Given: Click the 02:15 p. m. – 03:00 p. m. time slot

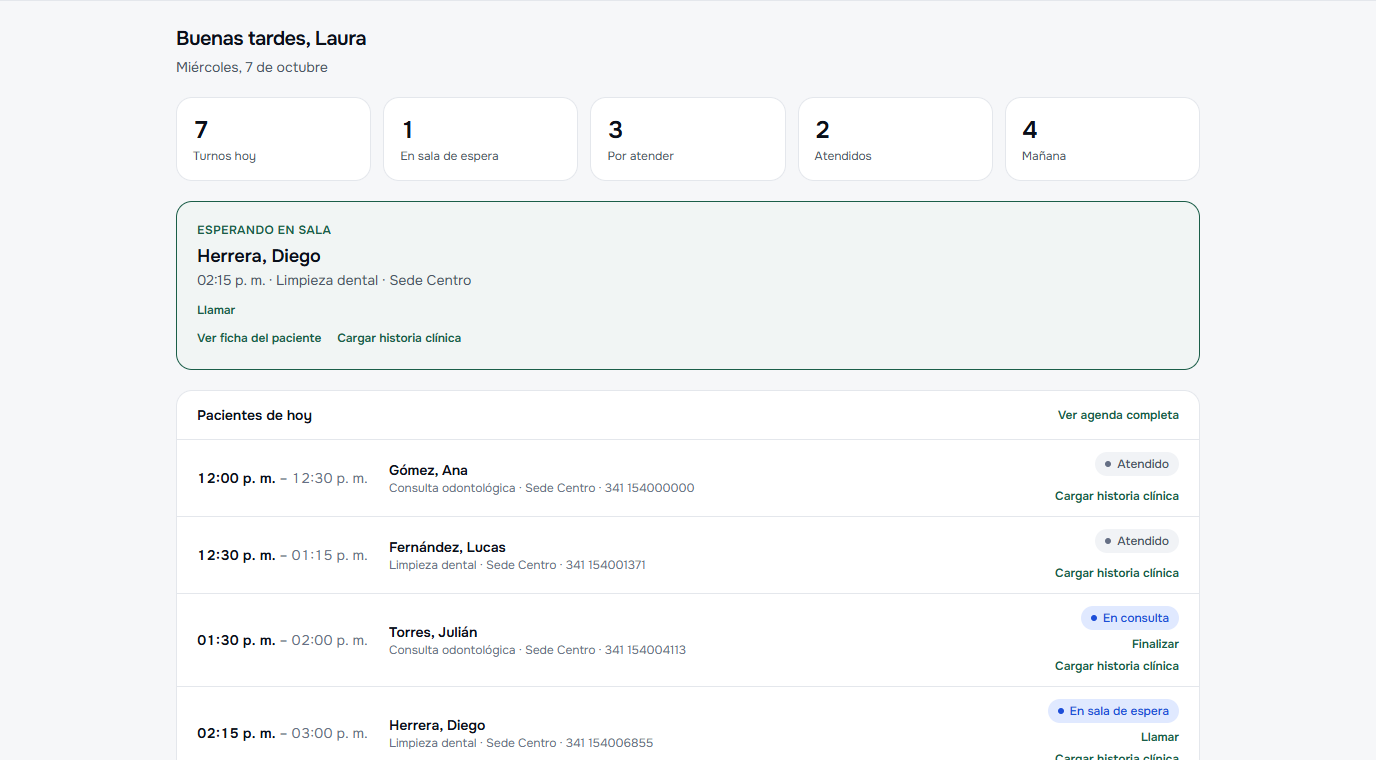Looking at the screenshot, I should coord(282,733).
